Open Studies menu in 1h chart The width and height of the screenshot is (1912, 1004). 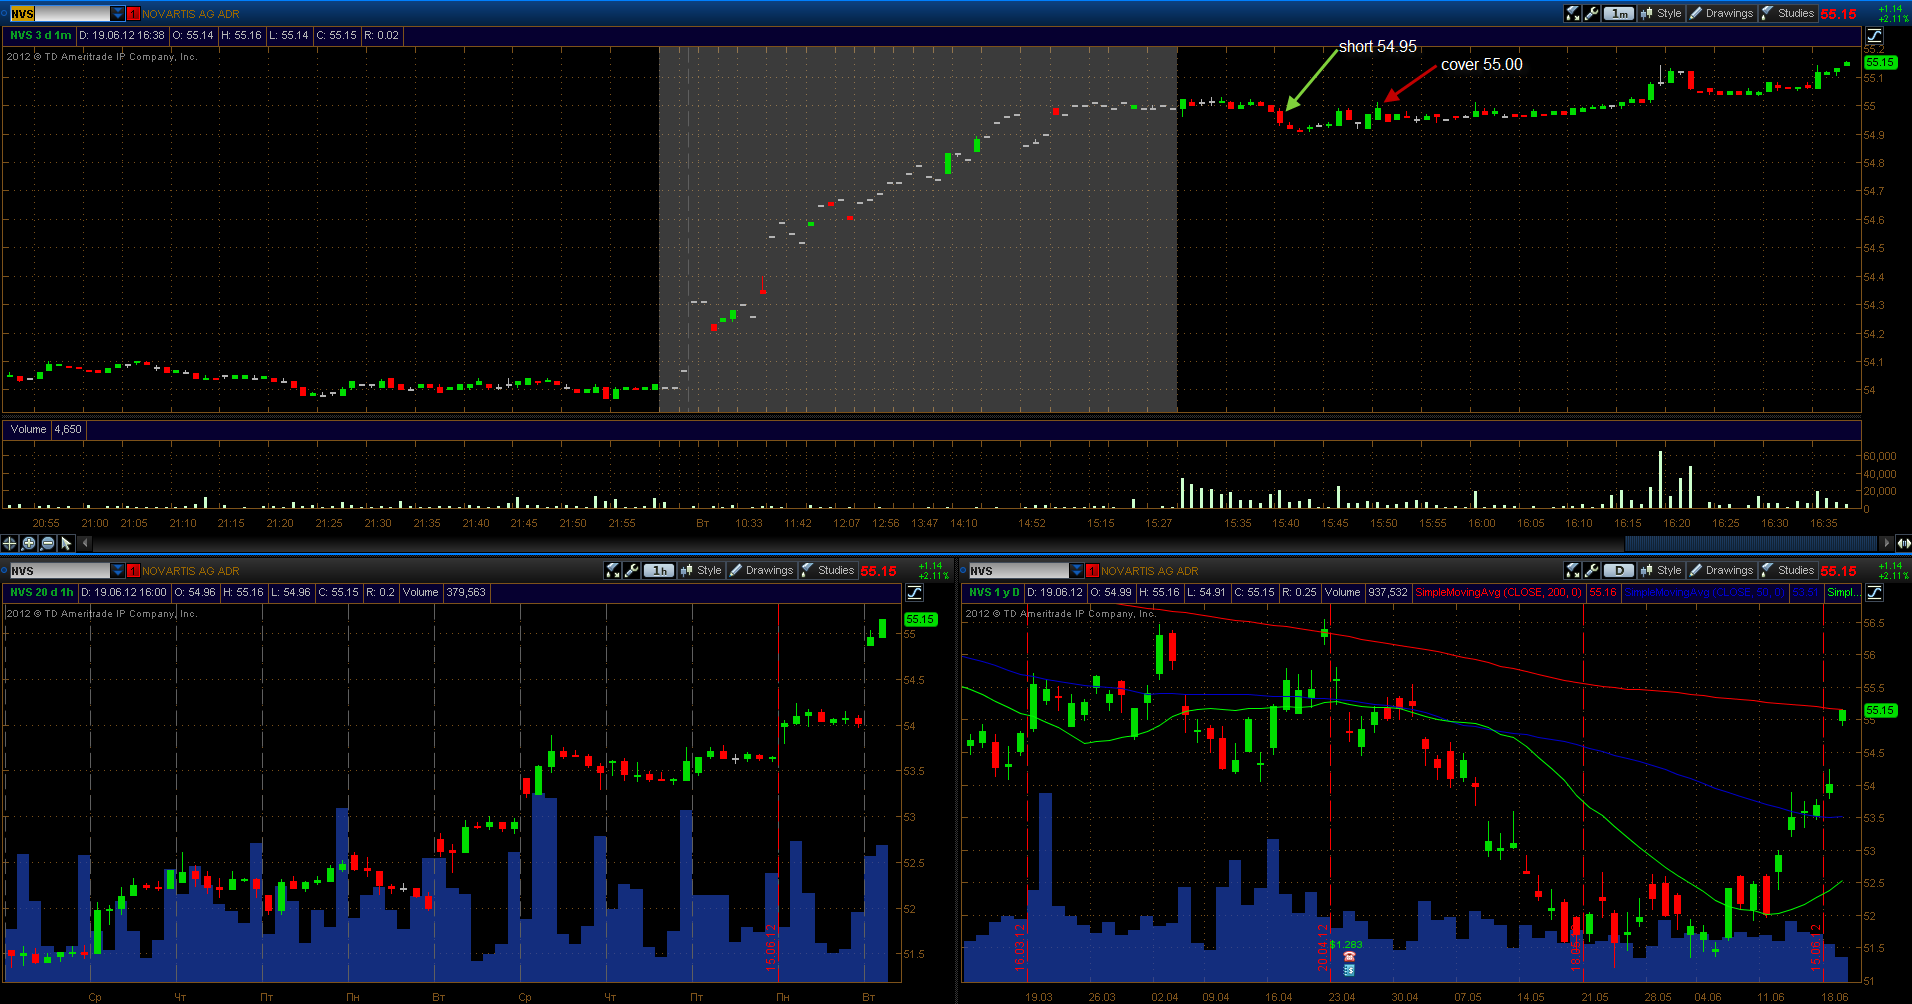point(828,570)
